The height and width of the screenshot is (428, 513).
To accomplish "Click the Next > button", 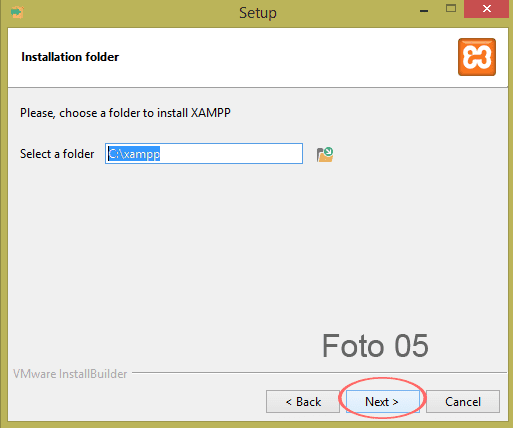I will coord(382,401).
